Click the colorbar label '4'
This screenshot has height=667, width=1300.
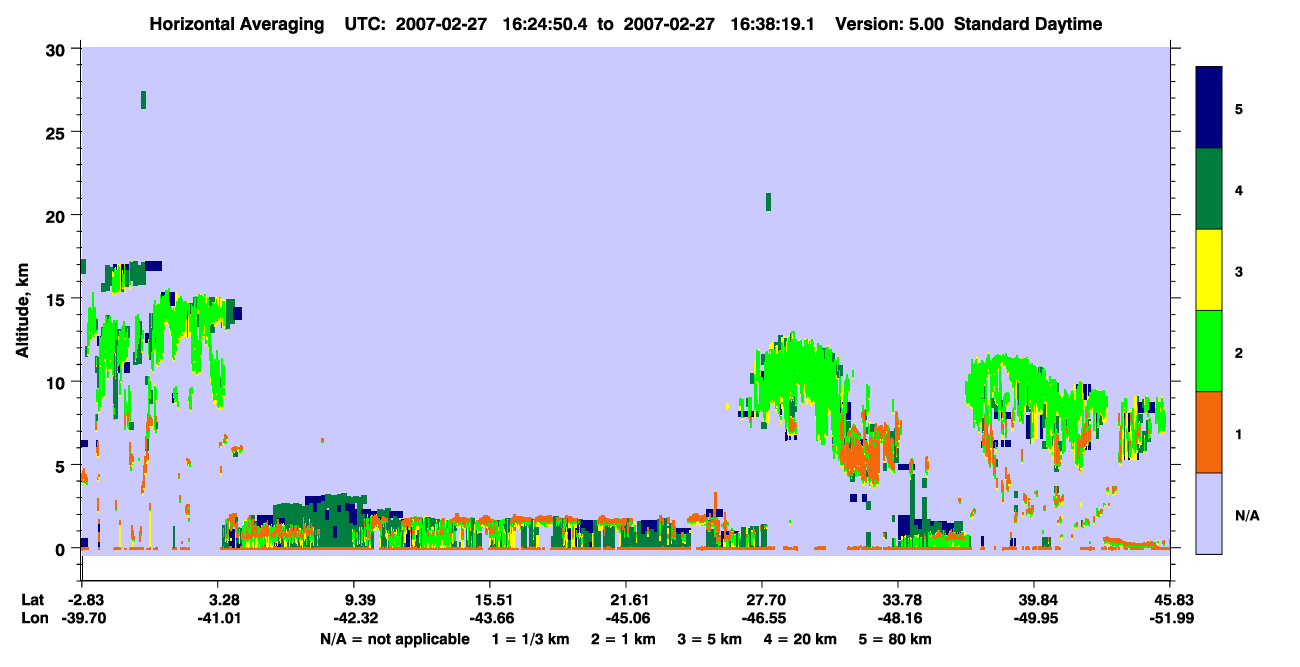tap(1238, 189)
